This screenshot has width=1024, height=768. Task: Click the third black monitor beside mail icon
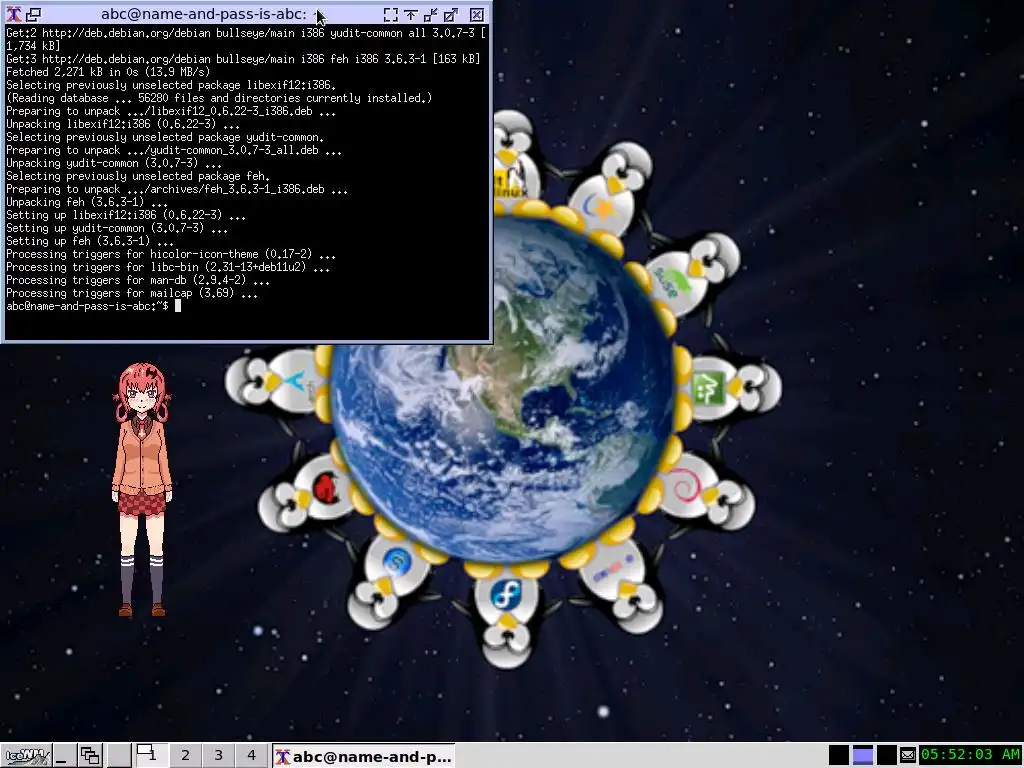tap(886, 755)
